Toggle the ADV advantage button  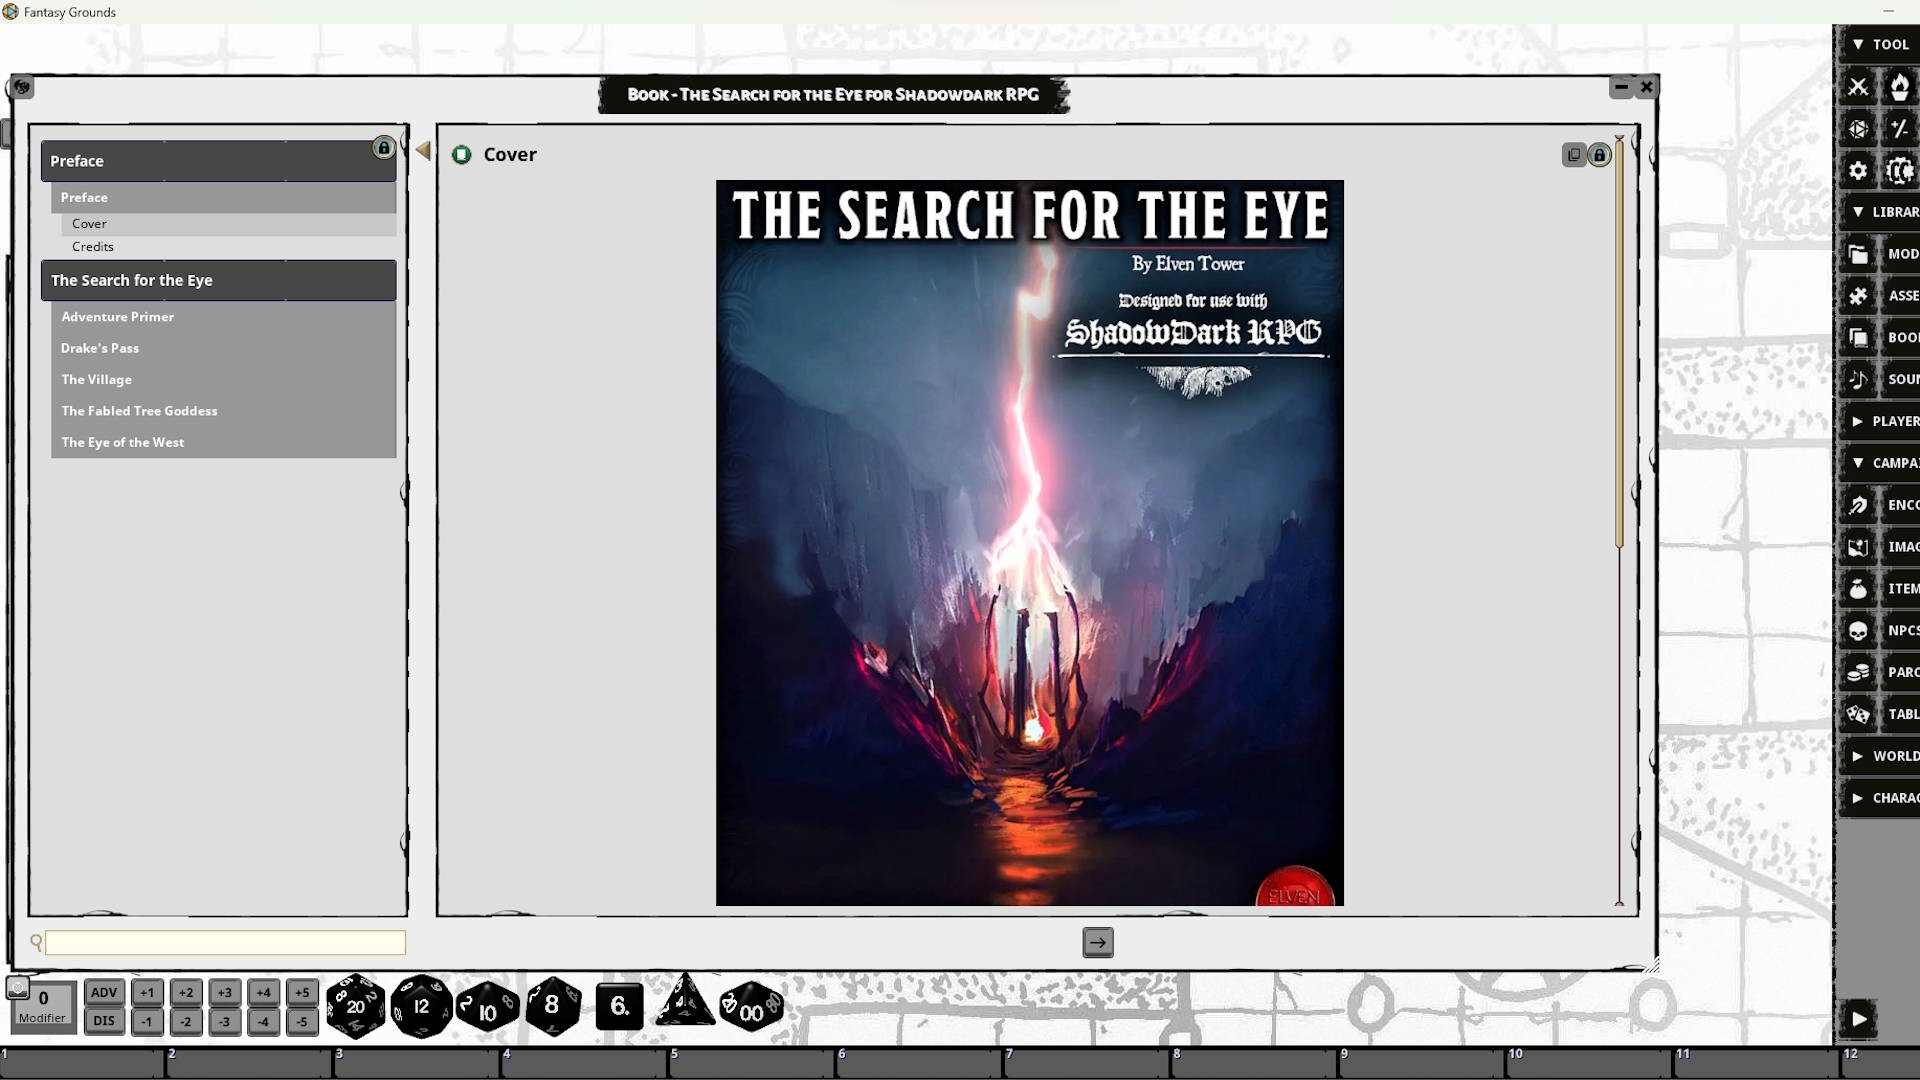coord(104,992)
